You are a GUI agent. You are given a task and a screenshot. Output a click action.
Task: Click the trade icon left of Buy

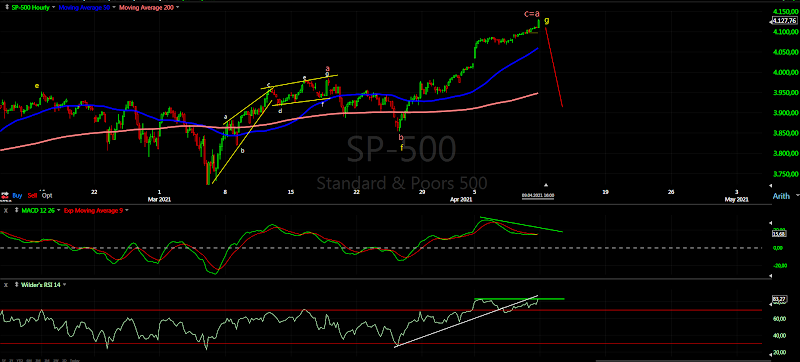pyautogui.click(x=5, y=195)
